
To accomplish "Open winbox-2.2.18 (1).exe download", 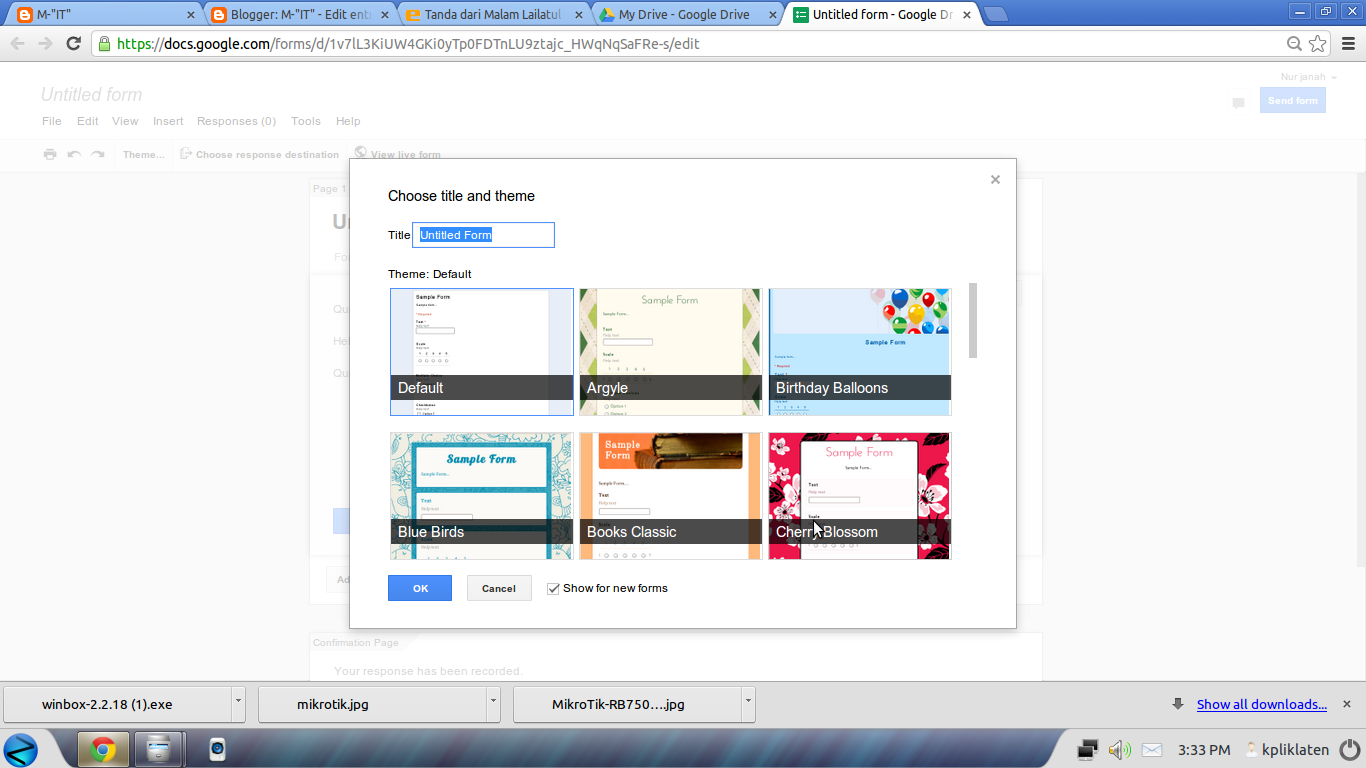I will [x=117, y=704].
